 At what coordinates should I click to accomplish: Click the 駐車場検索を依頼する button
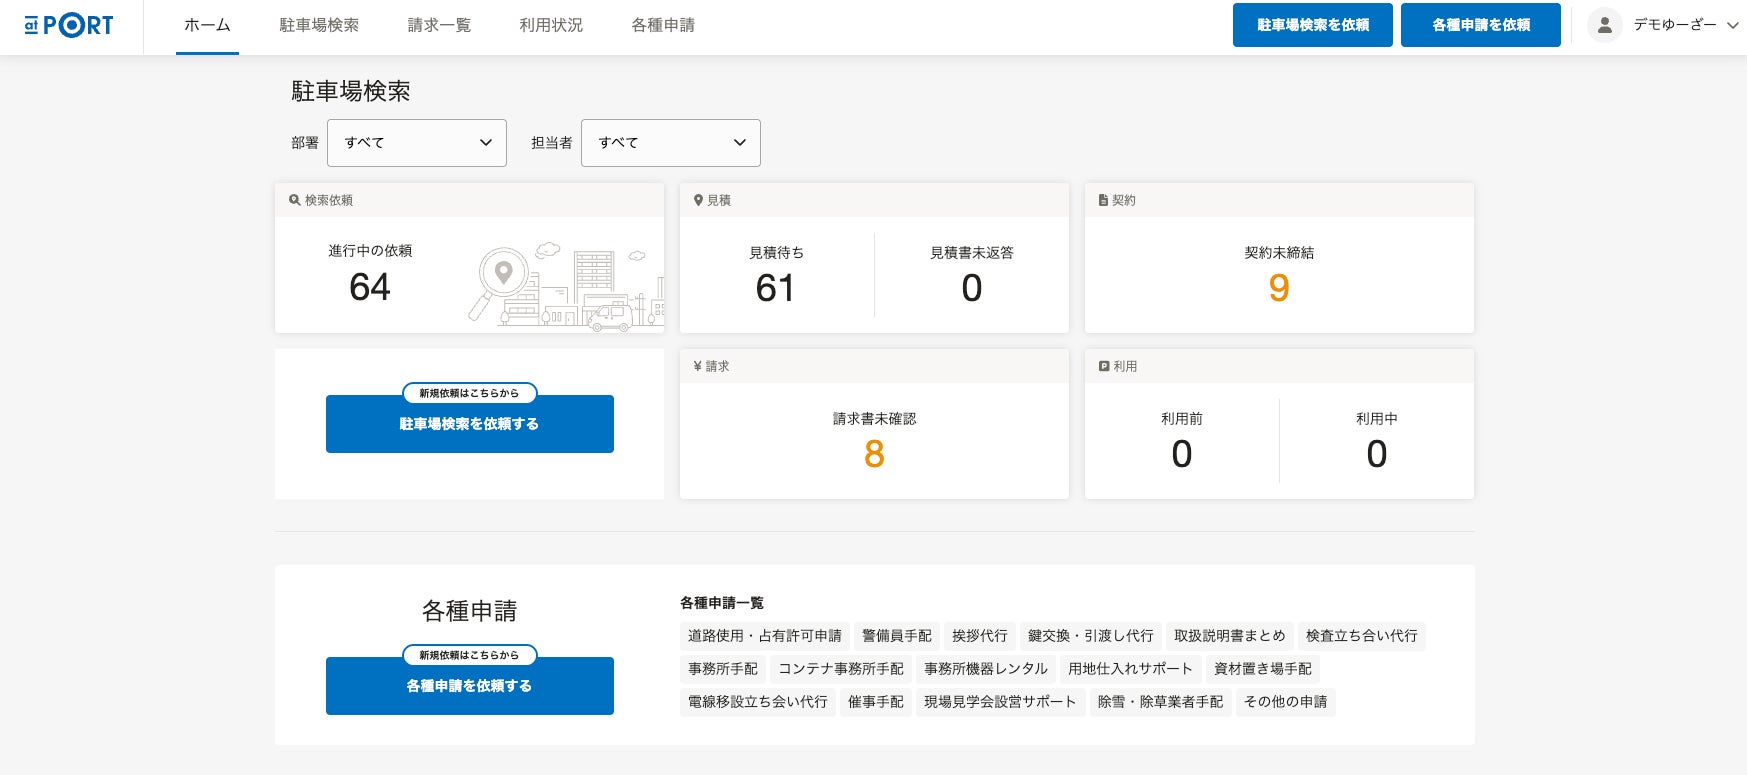[469, 424]
